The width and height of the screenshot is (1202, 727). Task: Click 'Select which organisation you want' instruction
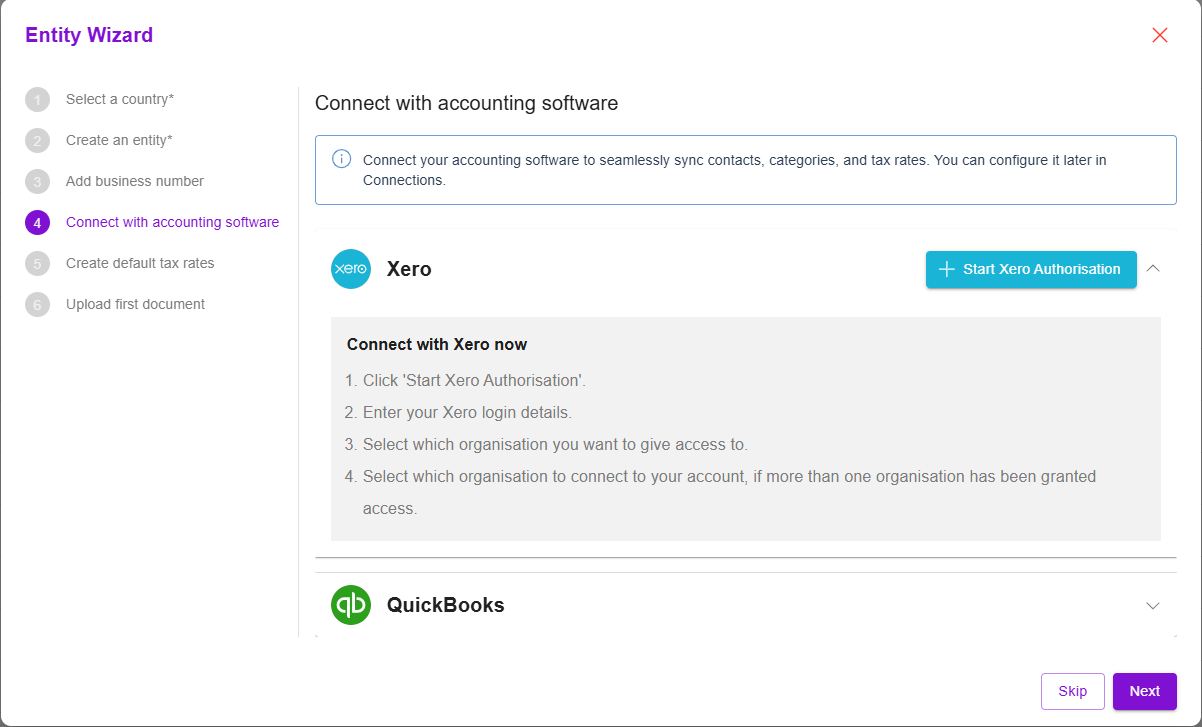tap(555, 444)
